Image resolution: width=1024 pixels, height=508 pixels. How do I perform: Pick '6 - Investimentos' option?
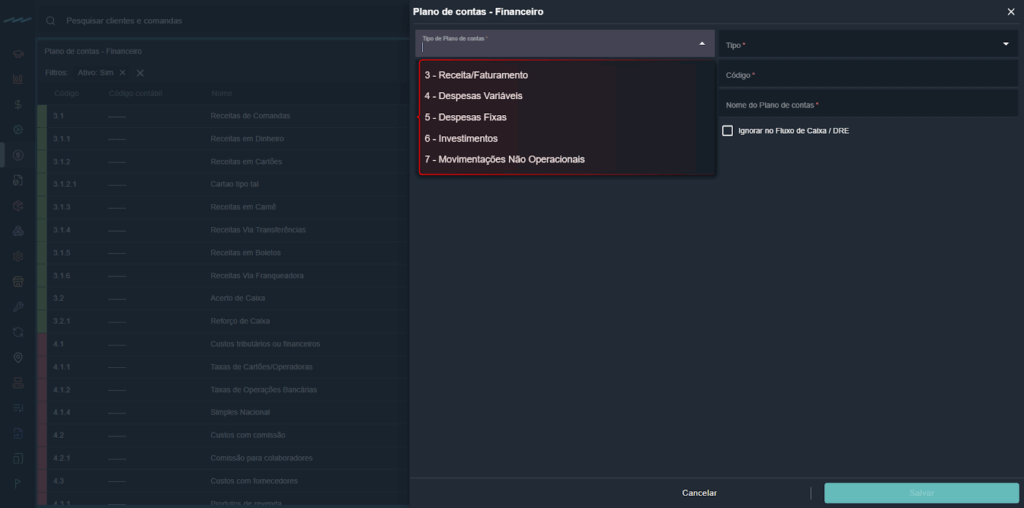click(461, 138)
